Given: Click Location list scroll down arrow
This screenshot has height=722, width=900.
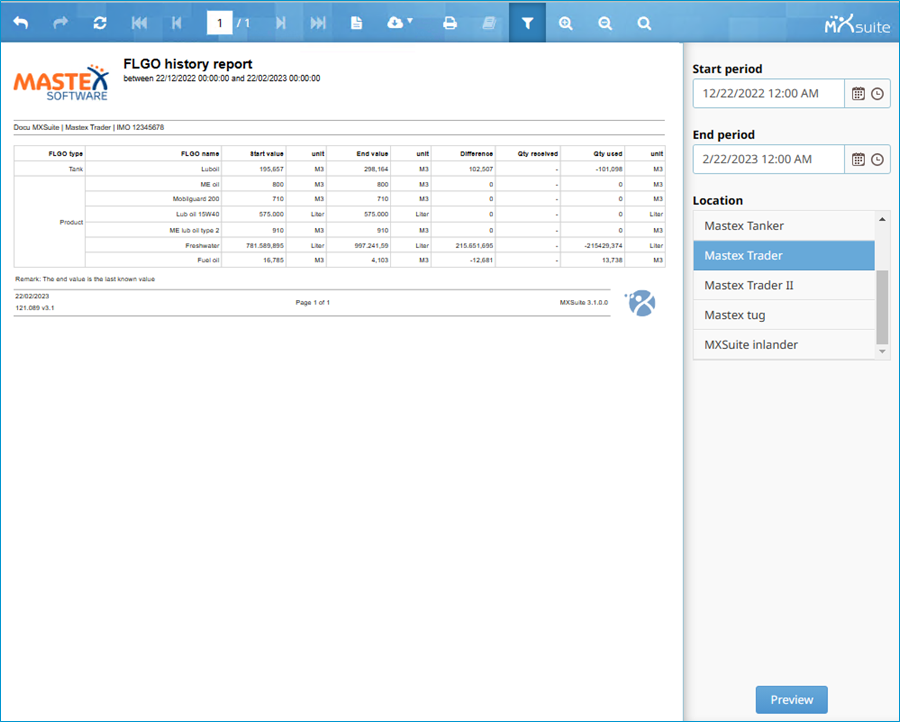Looking at the screenshot, I should [882, 351].
